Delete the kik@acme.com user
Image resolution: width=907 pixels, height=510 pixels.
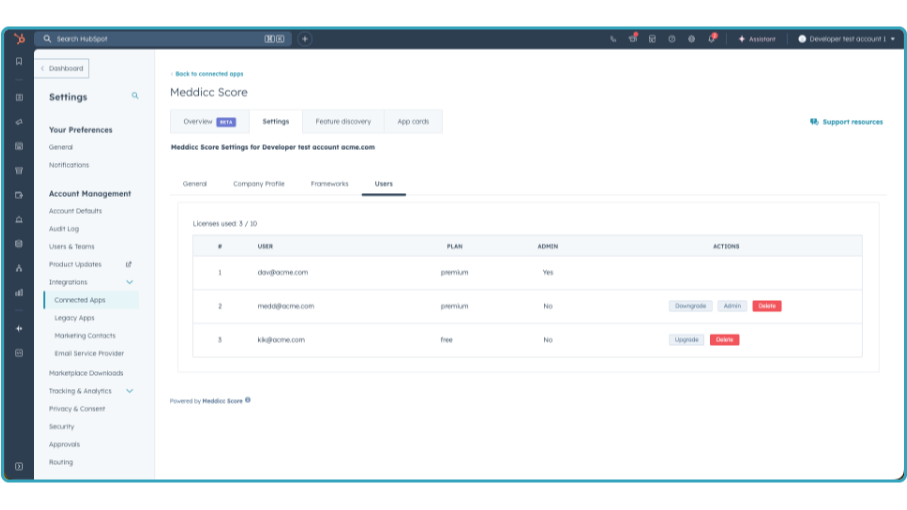(724, 340)
